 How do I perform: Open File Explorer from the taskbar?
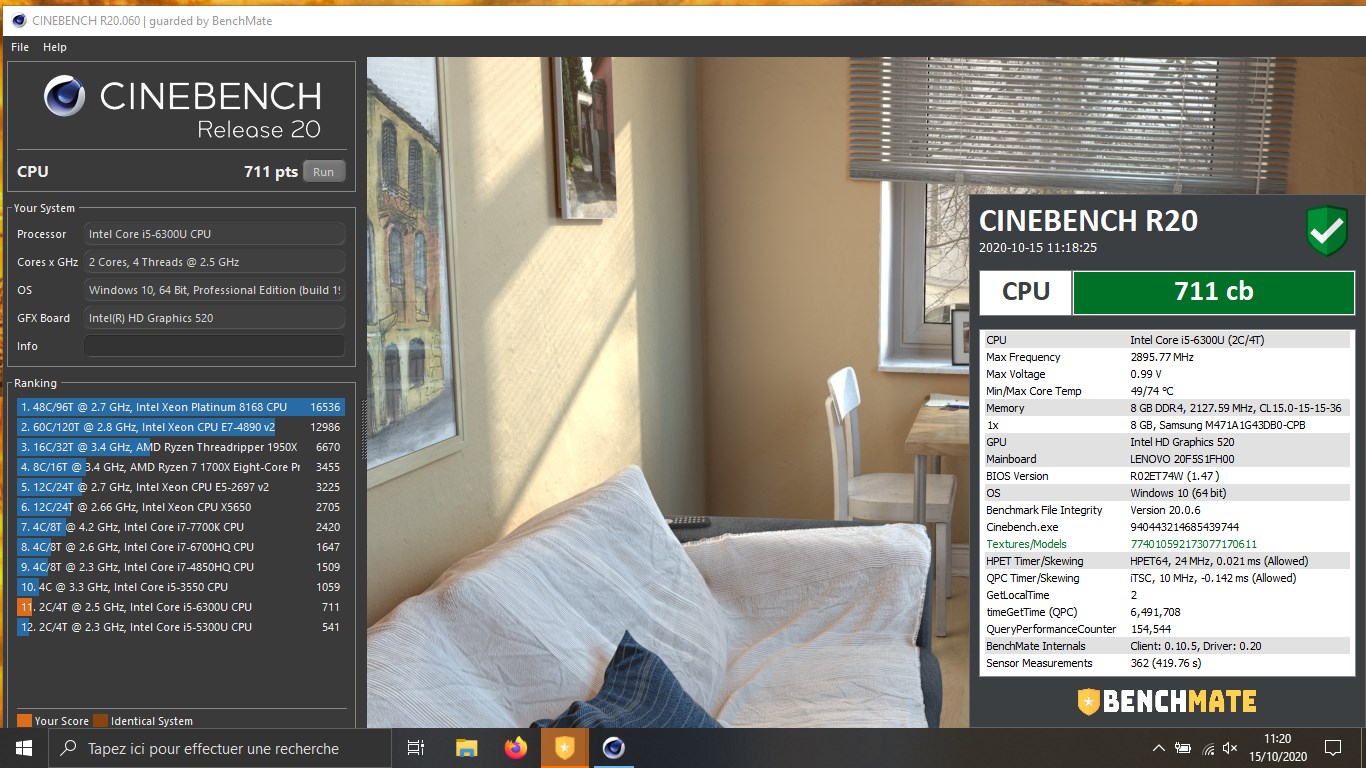(466, 748)
